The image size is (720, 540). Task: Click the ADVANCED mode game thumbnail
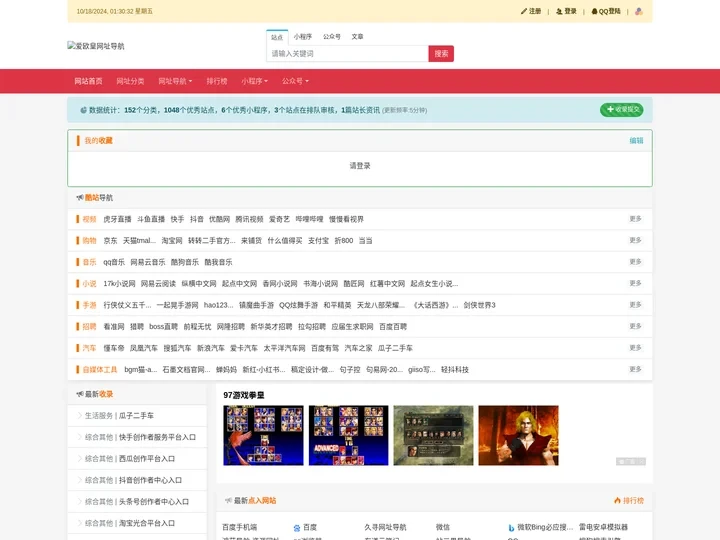[348, 435]
